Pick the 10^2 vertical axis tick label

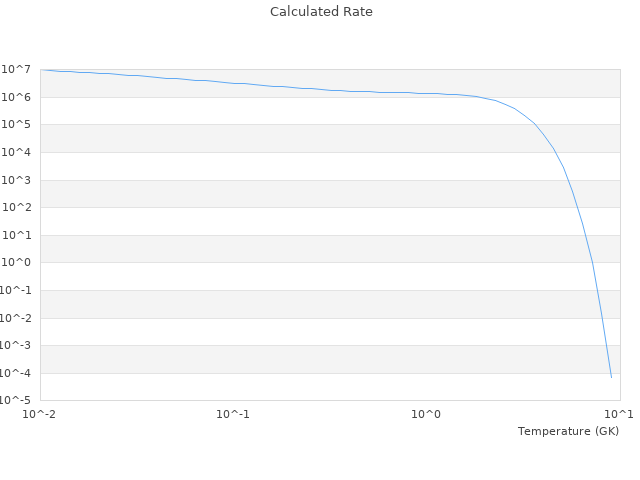[18, 208]
